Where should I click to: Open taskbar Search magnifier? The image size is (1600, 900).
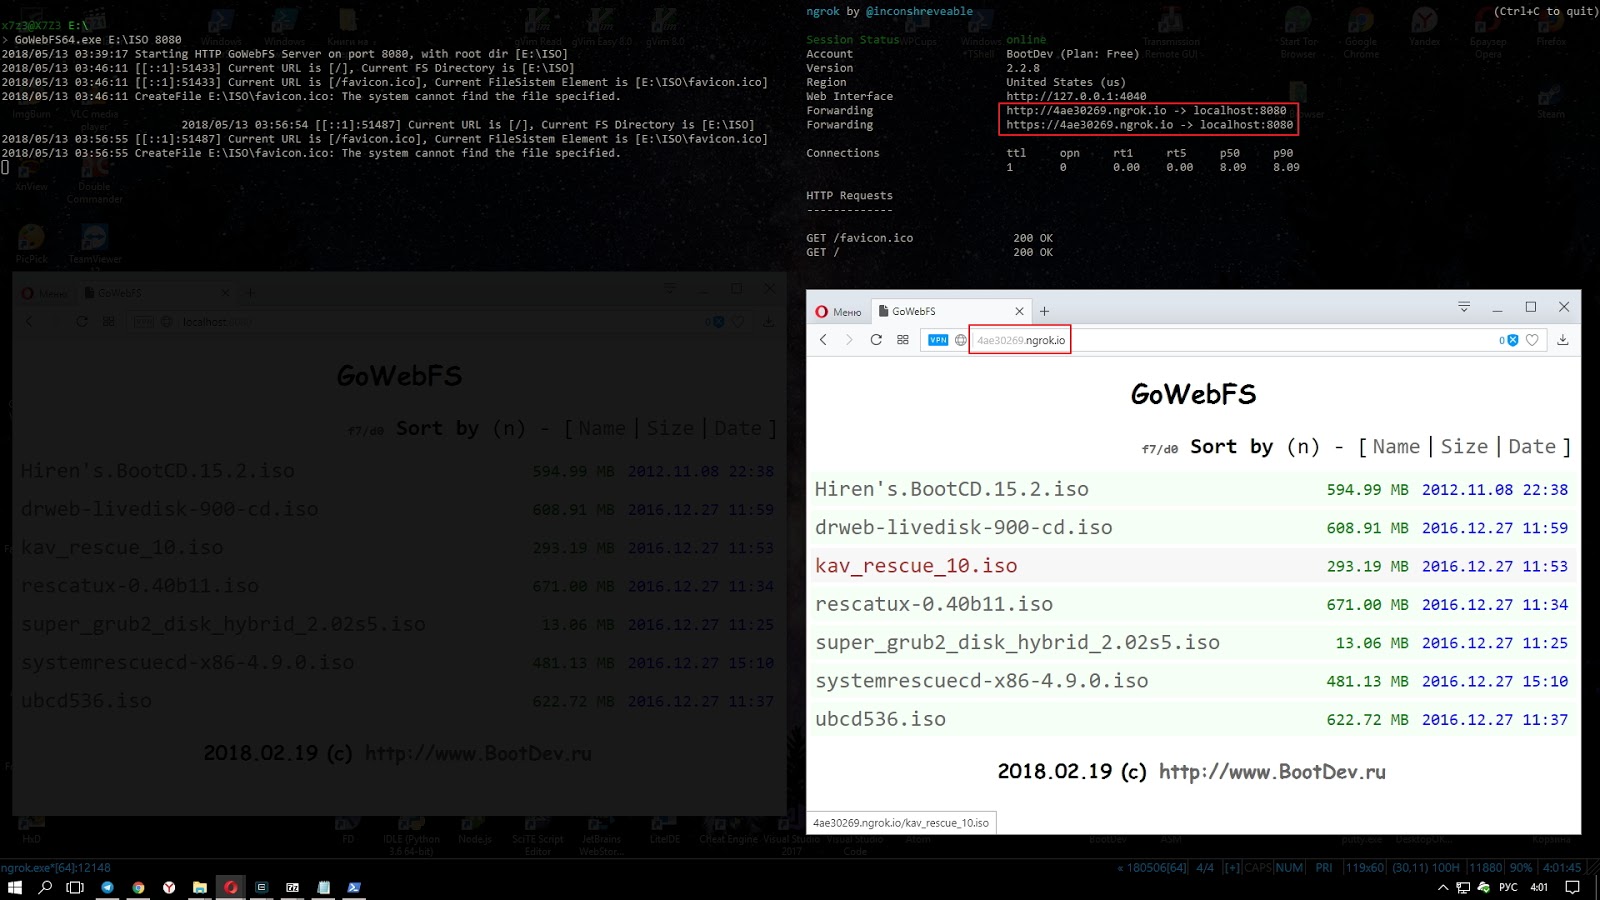pyautogui.click(x=45, y=887)
